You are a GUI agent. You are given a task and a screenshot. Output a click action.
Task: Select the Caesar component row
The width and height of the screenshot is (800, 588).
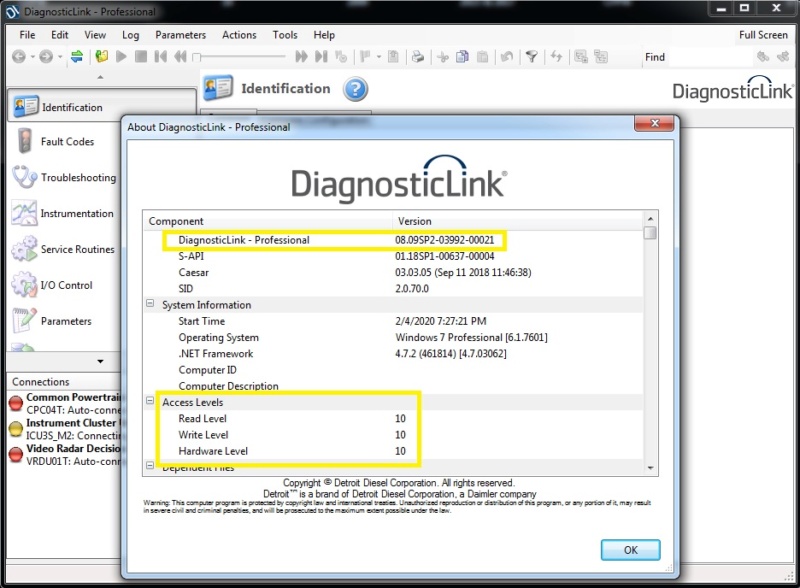[393, 273]
